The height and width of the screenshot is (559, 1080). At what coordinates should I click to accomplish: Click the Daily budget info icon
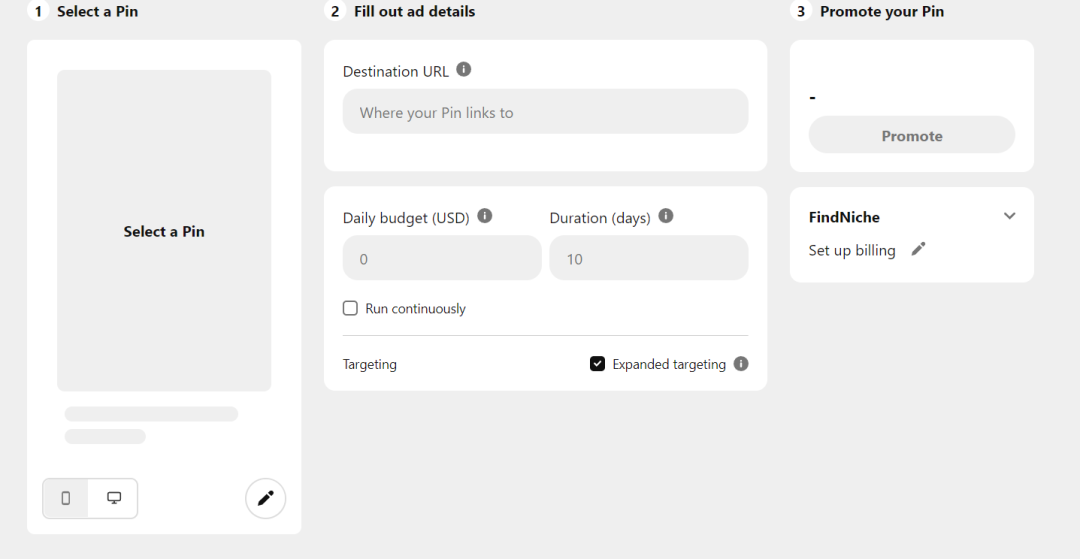coord(485,216)
